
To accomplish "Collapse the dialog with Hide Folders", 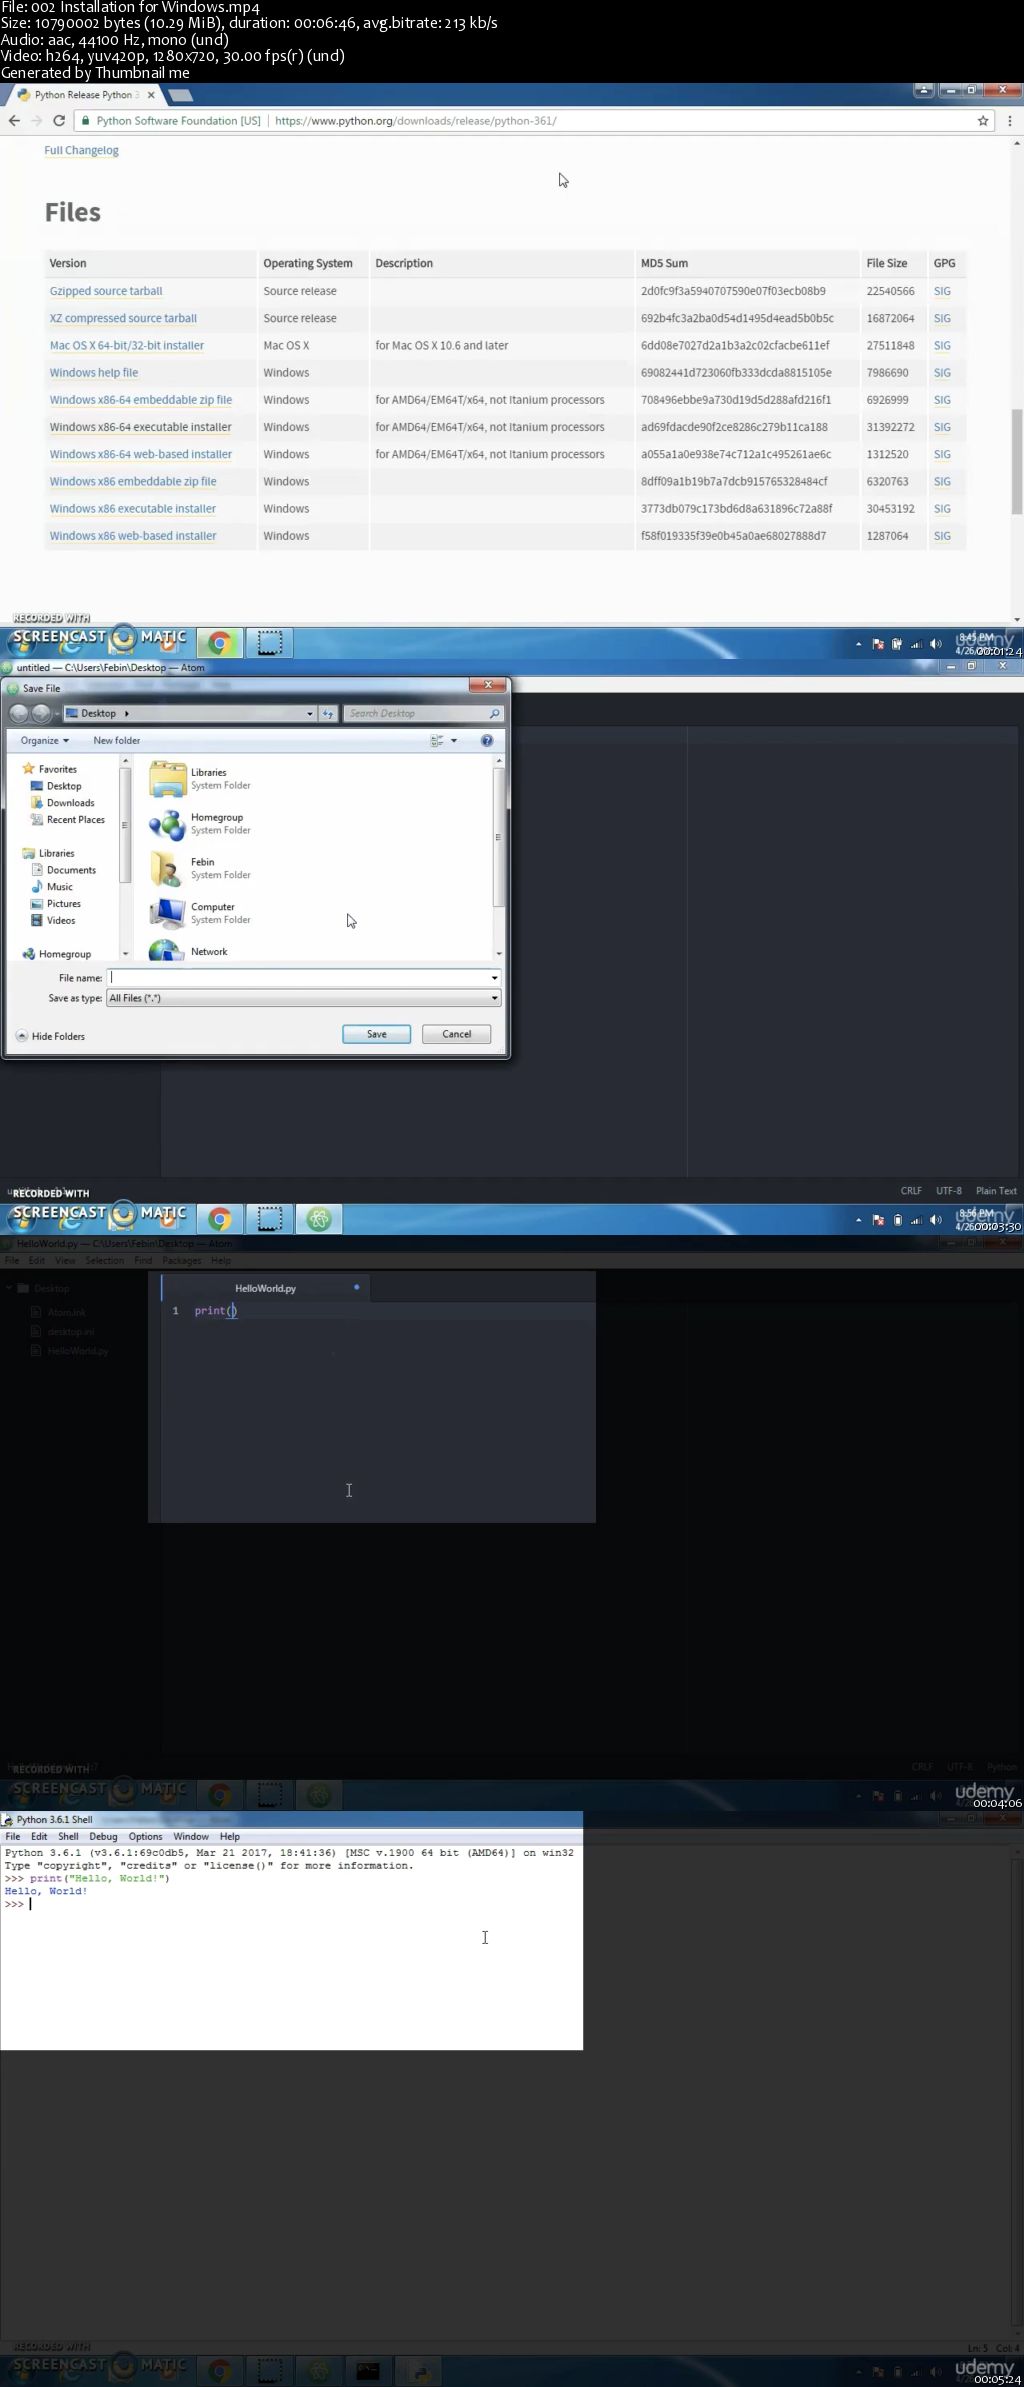I will [x=50, y=1036].
